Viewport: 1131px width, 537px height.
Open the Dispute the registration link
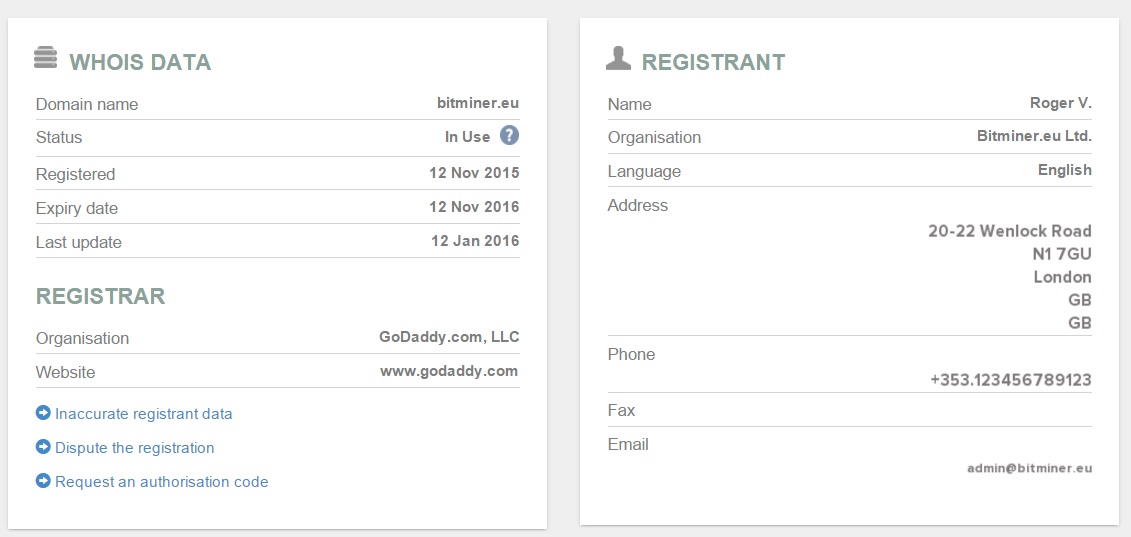pos(135,448)
